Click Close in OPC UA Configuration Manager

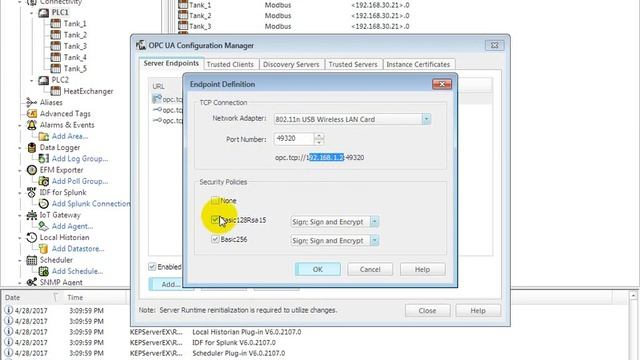(x=427, y=311)
